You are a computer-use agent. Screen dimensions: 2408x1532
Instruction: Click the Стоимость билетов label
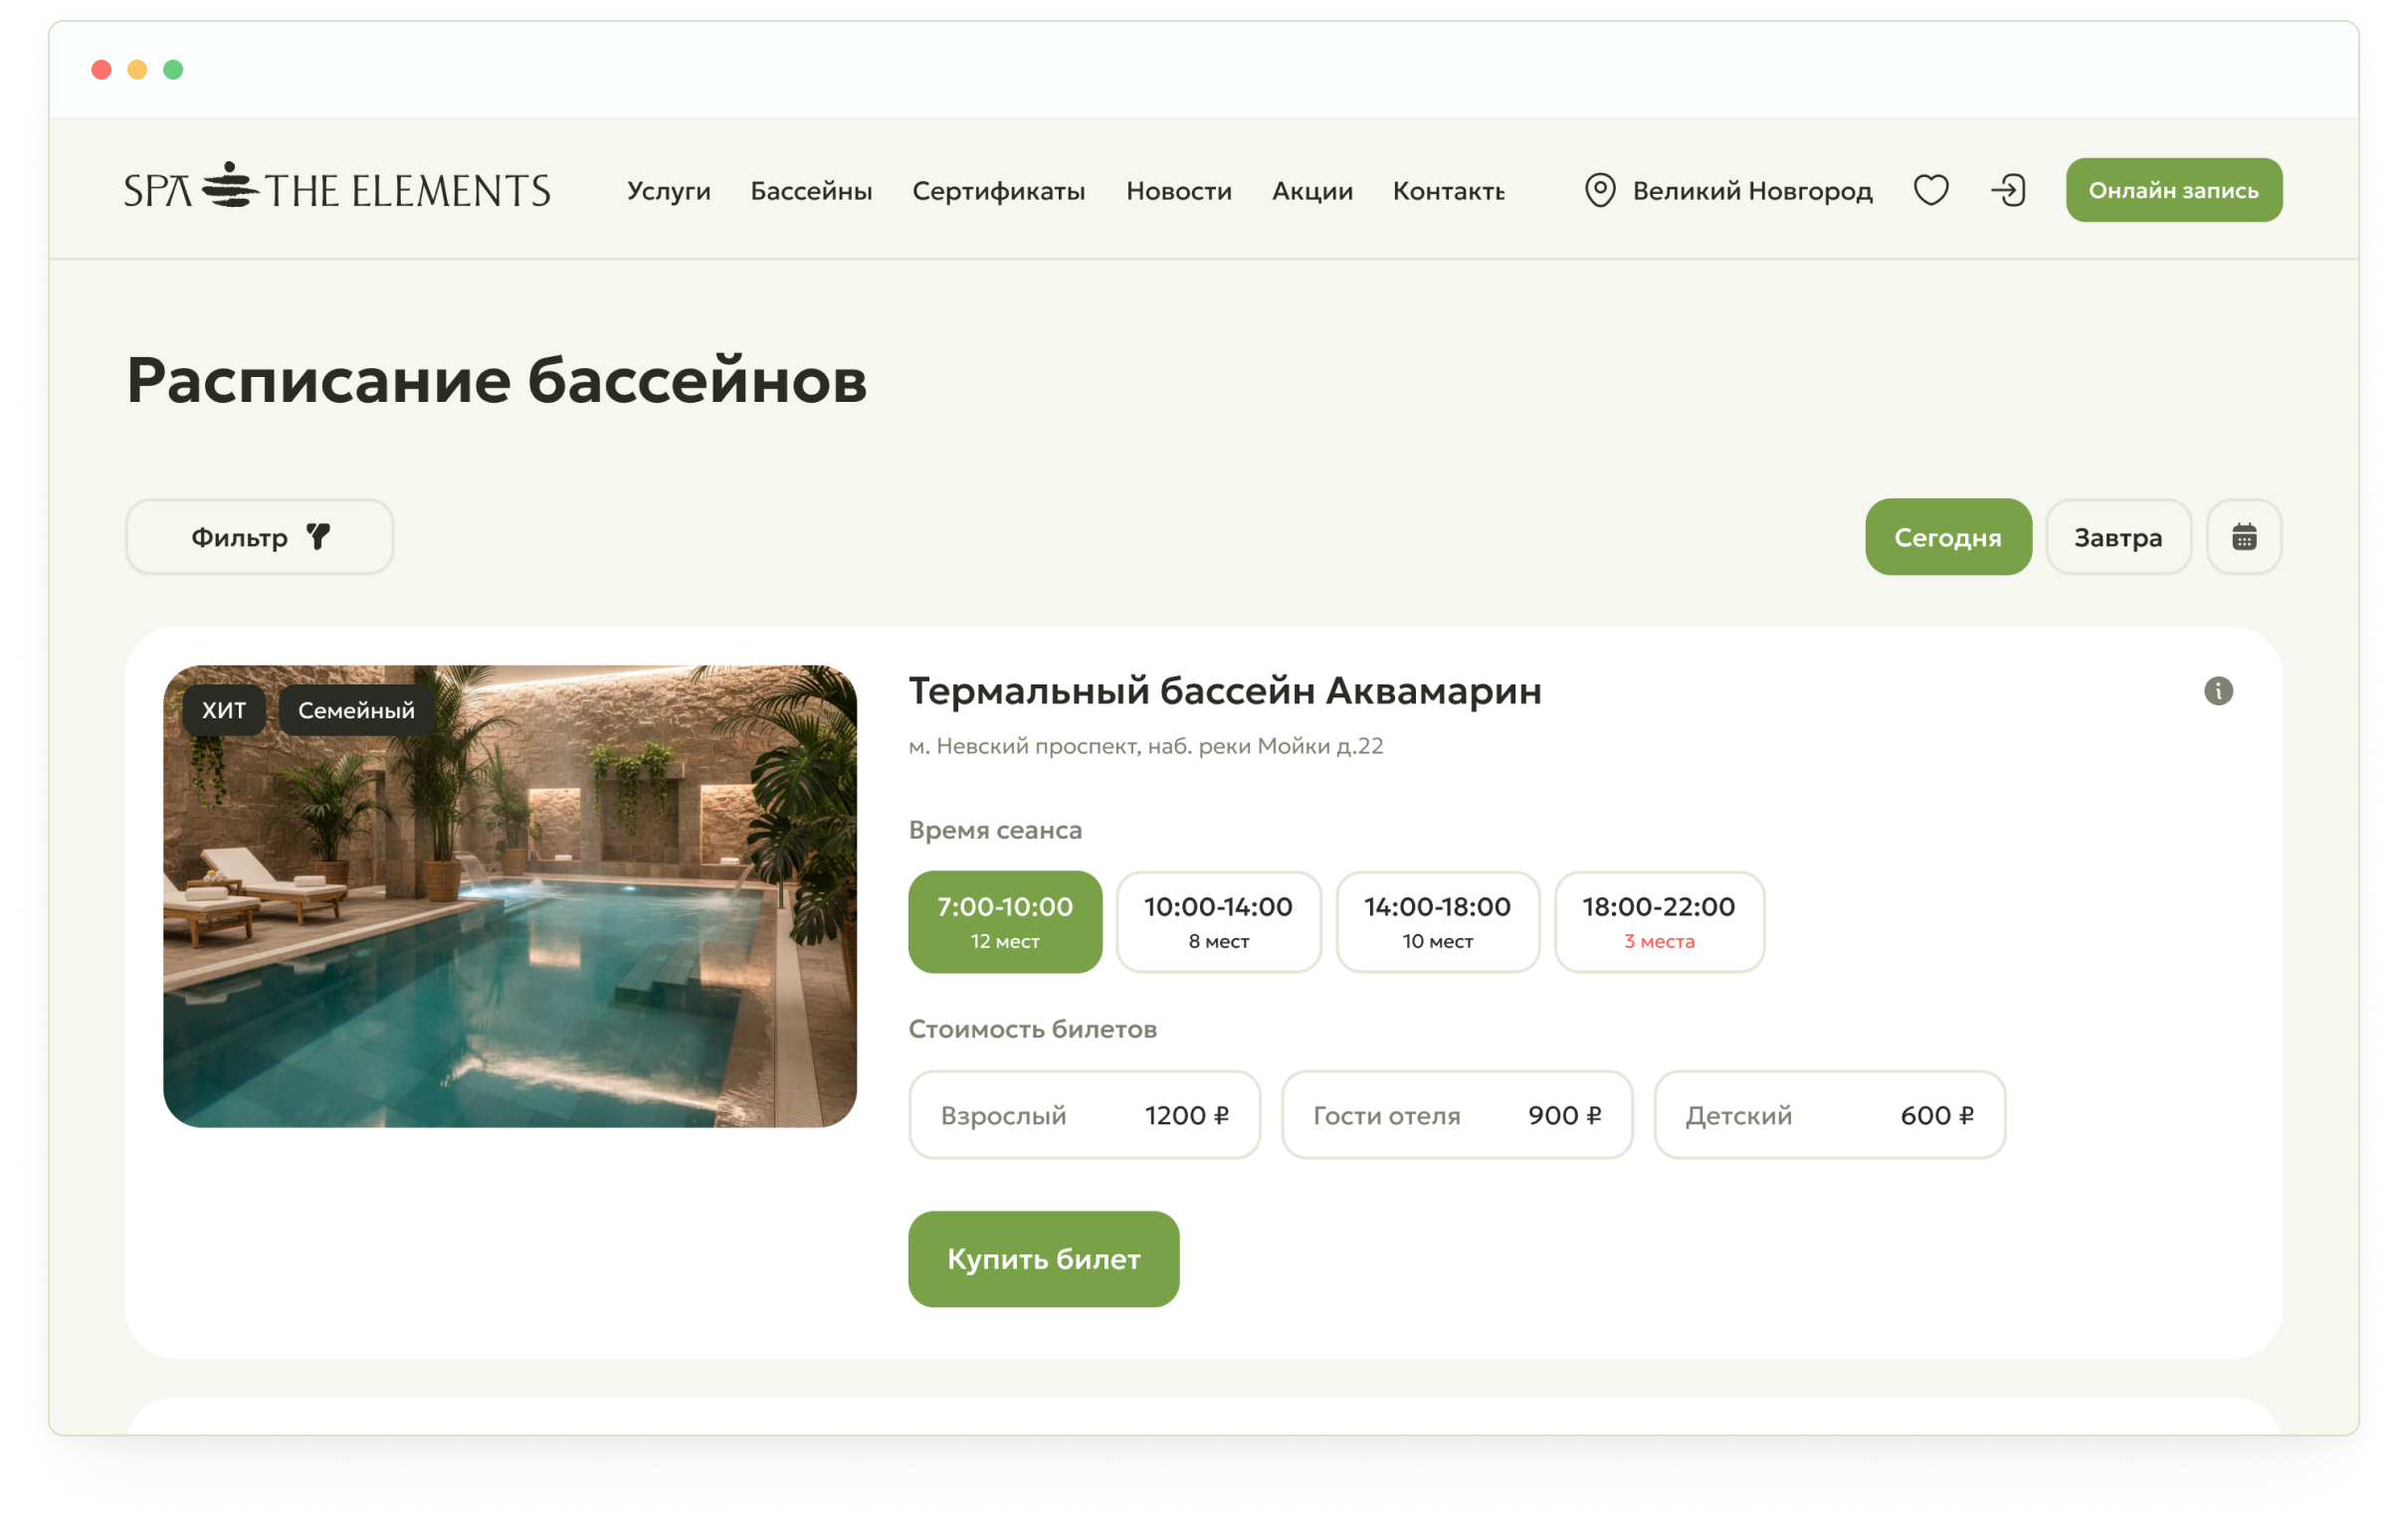1032,1029
